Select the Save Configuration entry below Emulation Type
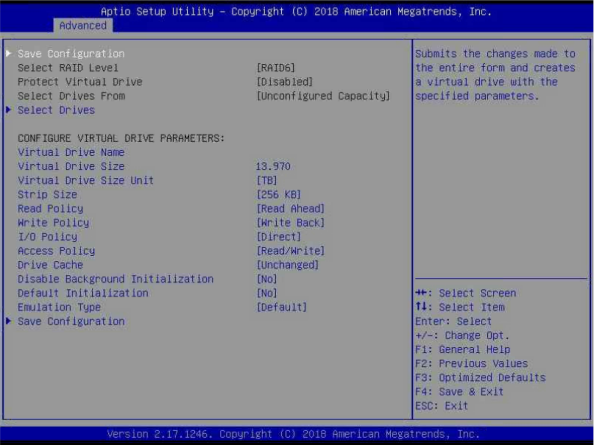 click(71, 322)
